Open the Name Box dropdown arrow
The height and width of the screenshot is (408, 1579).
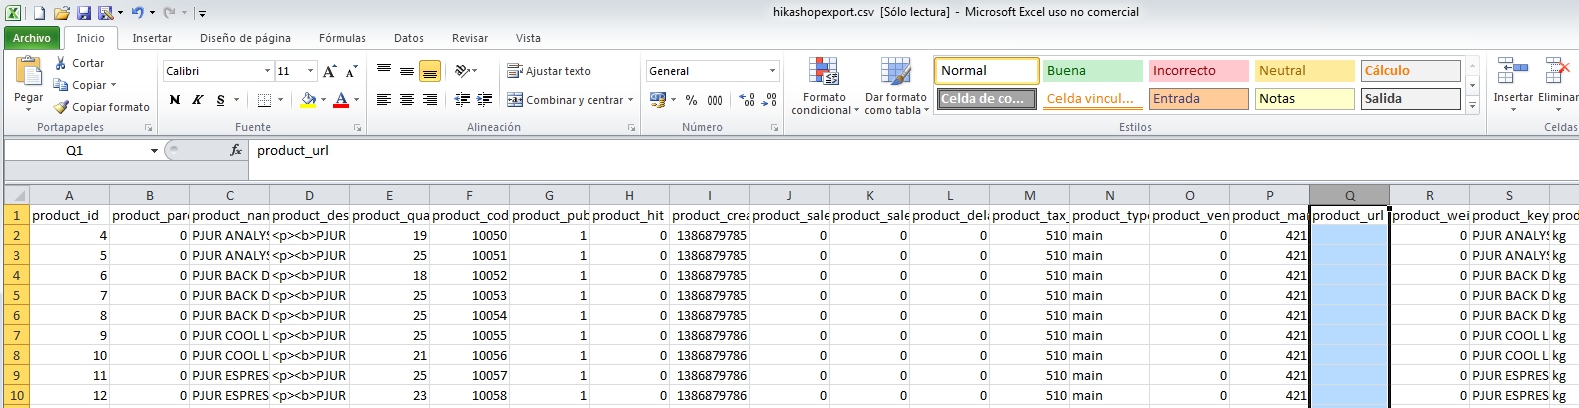coord(154,151)
